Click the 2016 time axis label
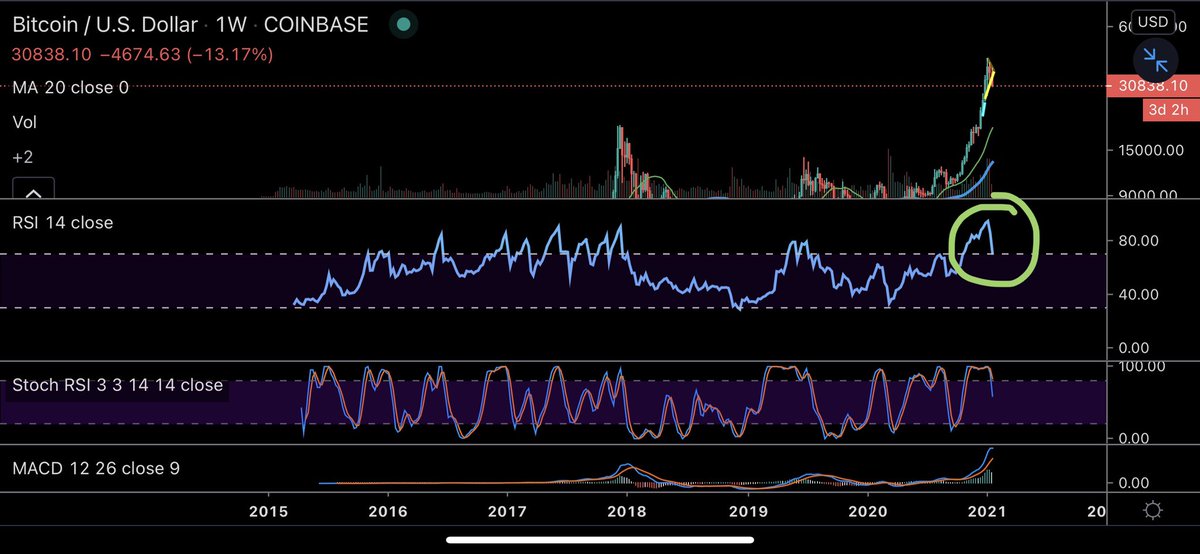The width and height of the screenshot is (1200, 554). (x=388, y=511)
